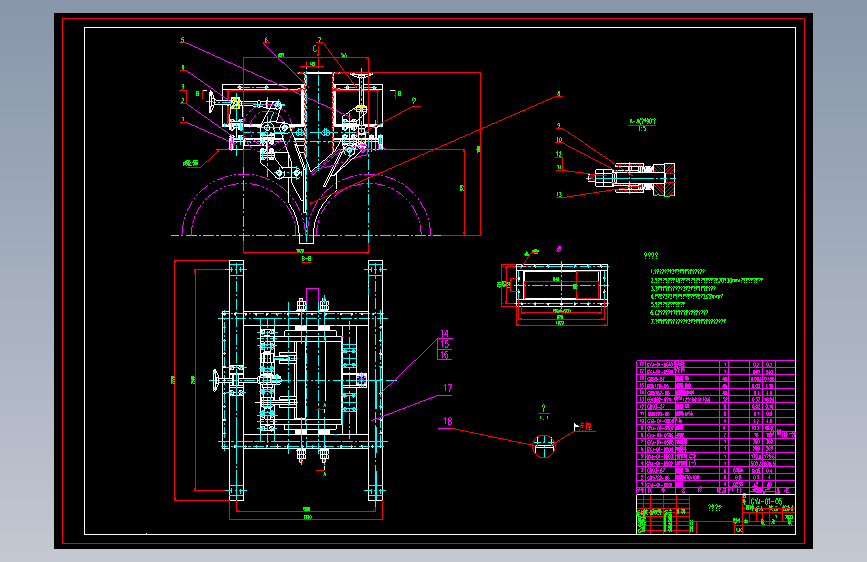Select balloon number 10 on the bolt detail
Image resolution: width=867 pixels, height=562 pixels.
559,140
